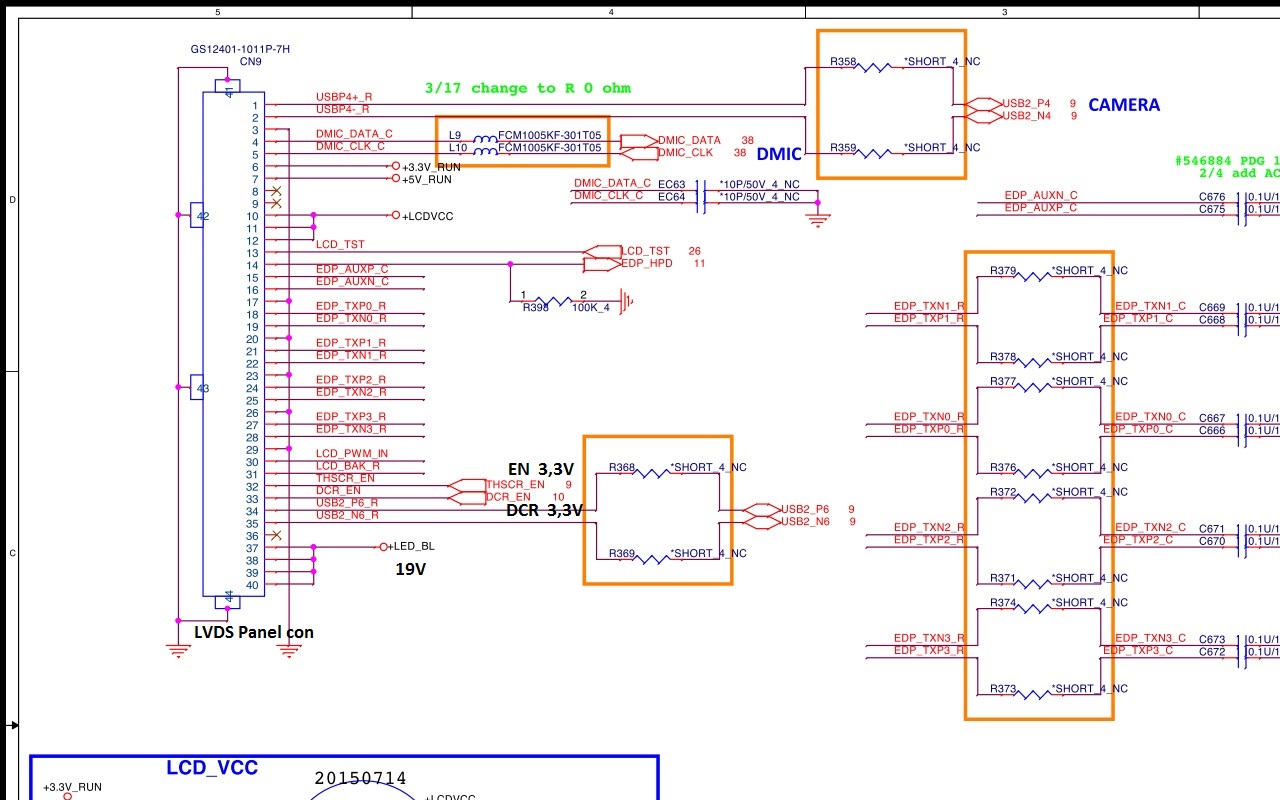Select the USB2_P4 port label
The height and width of the screenshot is (800, 1280).
pos(1027,103)
